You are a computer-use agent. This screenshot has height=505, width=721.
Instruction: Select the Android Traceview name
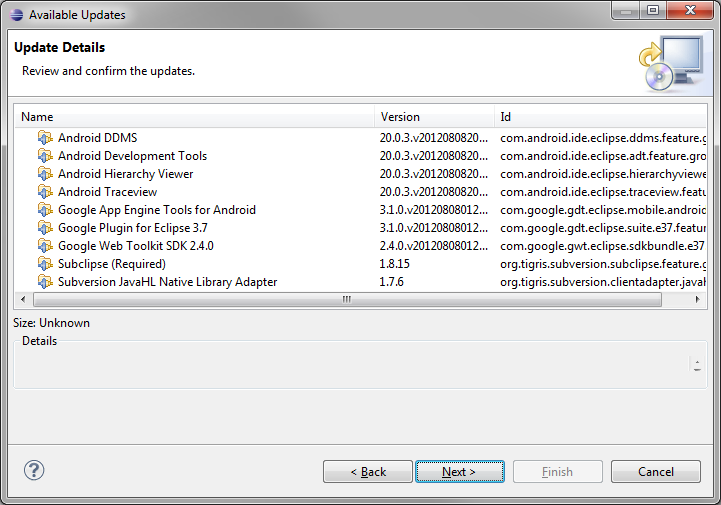[x=107, y=191]
